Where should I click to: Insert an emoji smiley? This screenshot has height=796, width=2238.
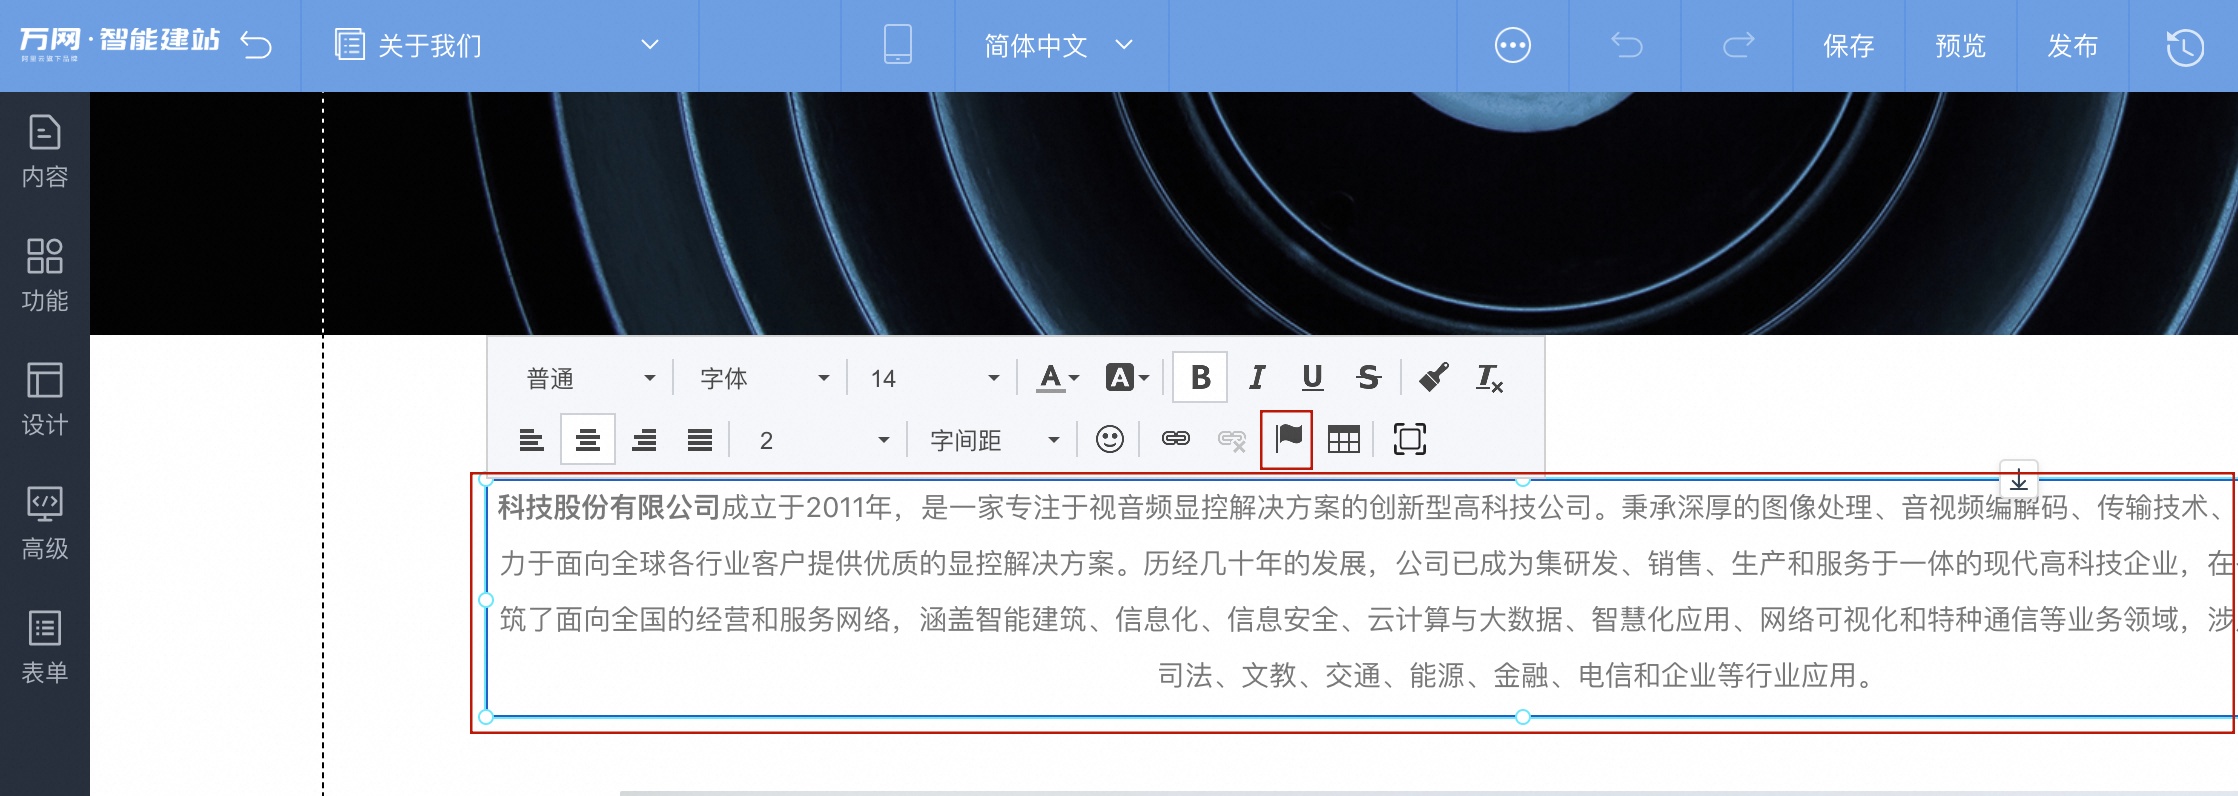tap(1110, 440)
